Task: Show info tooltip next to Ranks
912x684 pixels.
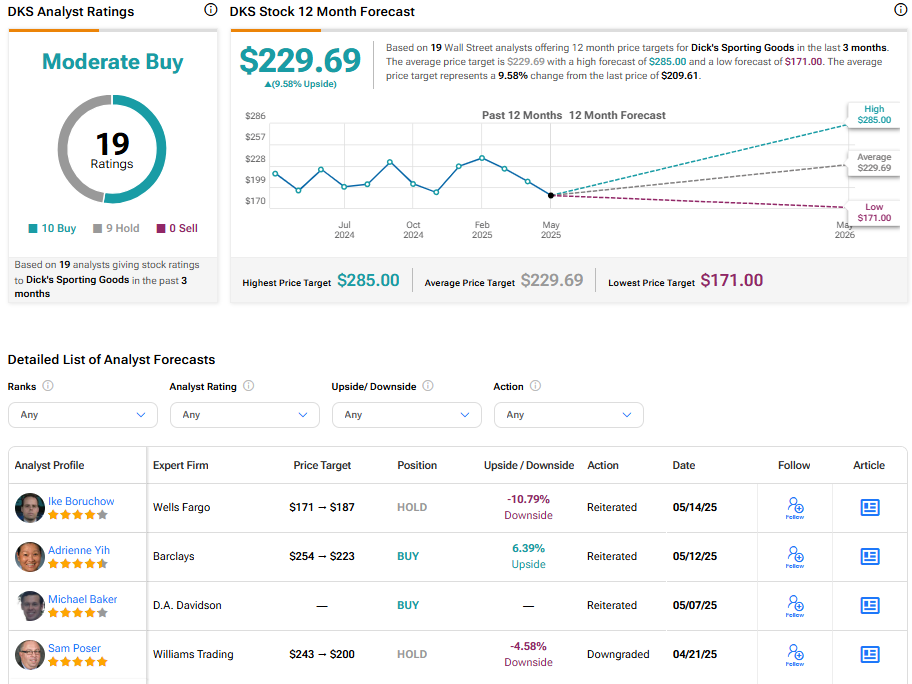Action: point(48,386)
